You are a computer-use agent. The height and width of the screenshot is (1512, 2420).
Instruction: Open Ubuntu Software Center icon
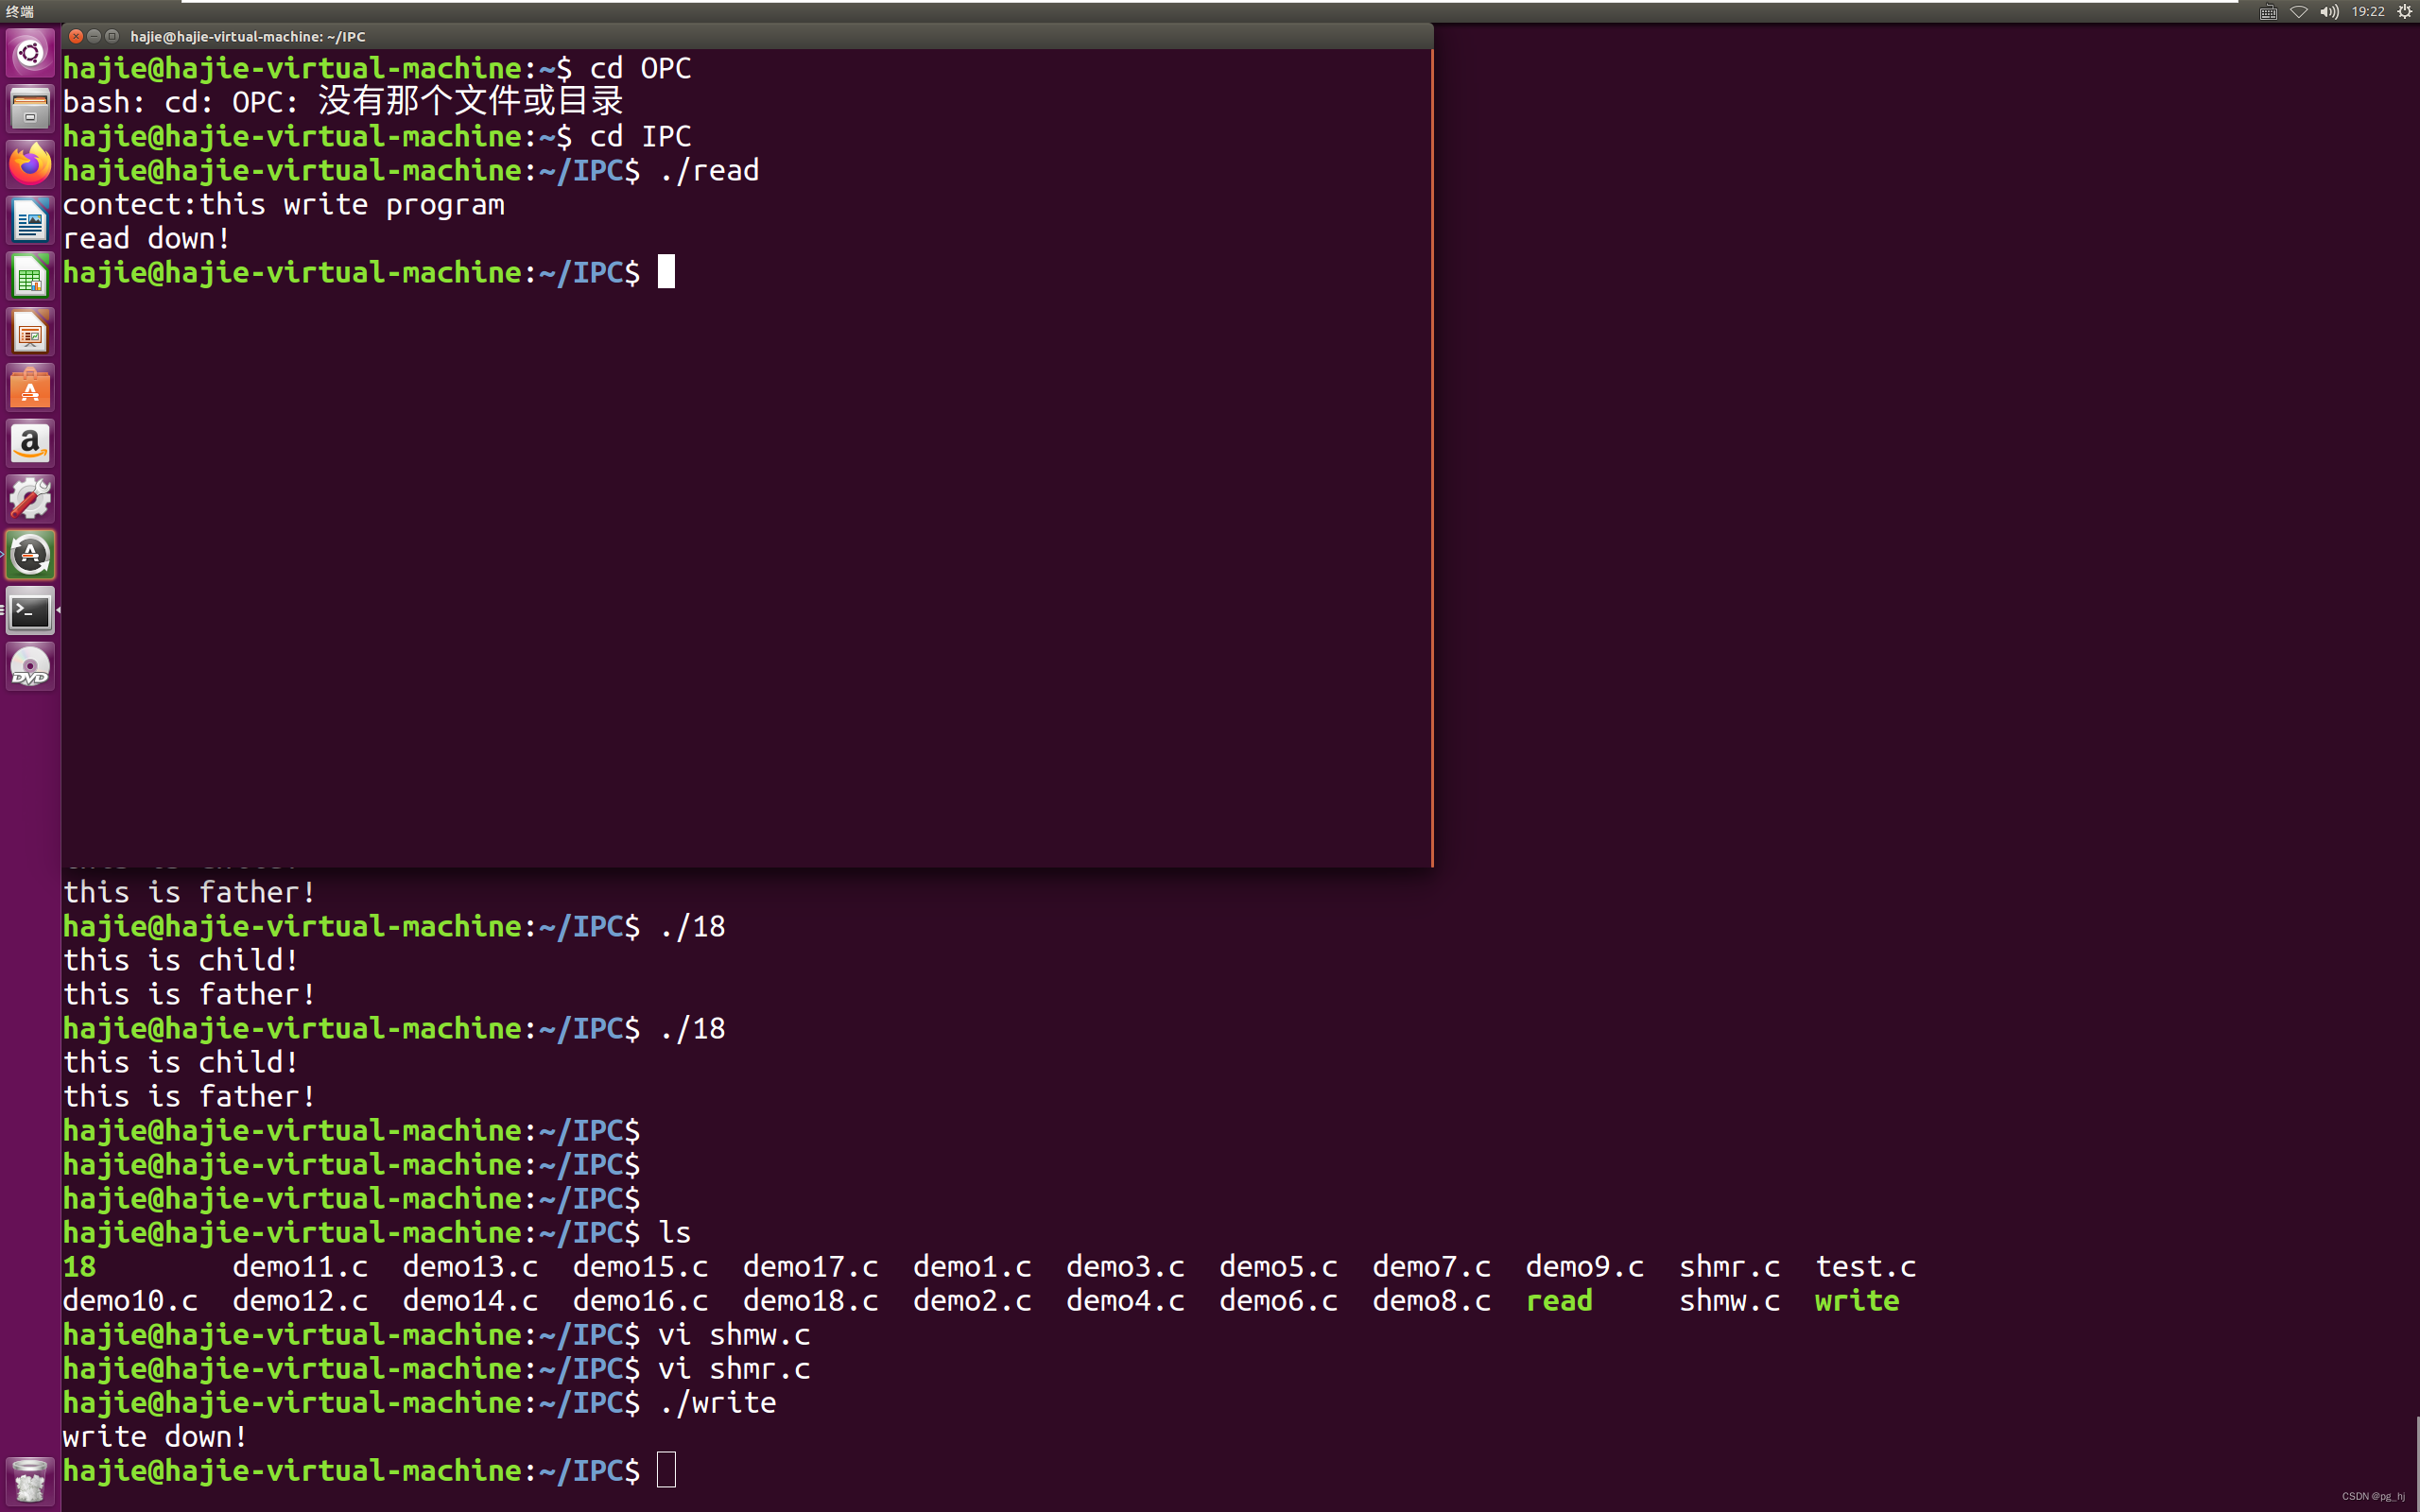[x=30, y=388]
